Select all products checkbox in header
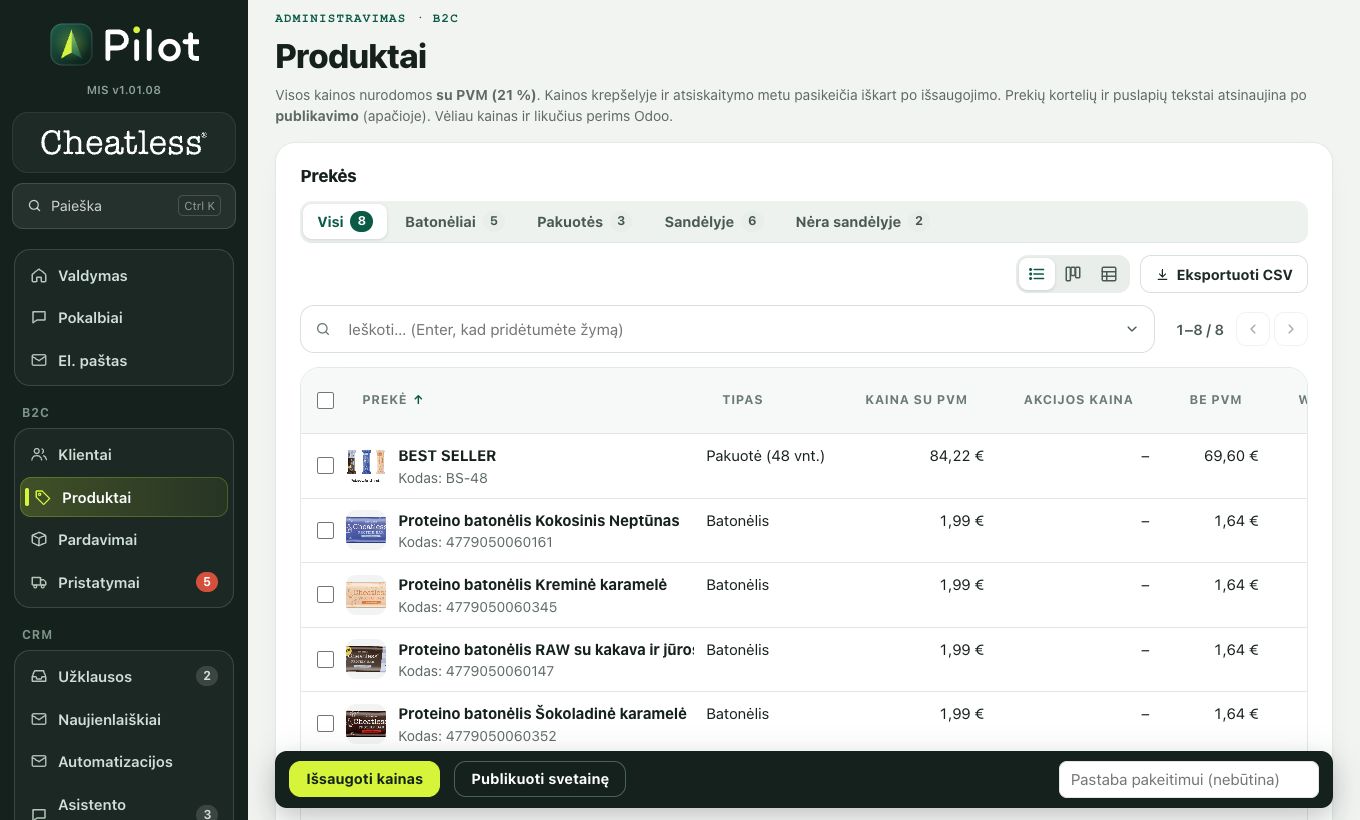Image resolution: width=1360 pixels, height=820 pixels. pos(325,400)
